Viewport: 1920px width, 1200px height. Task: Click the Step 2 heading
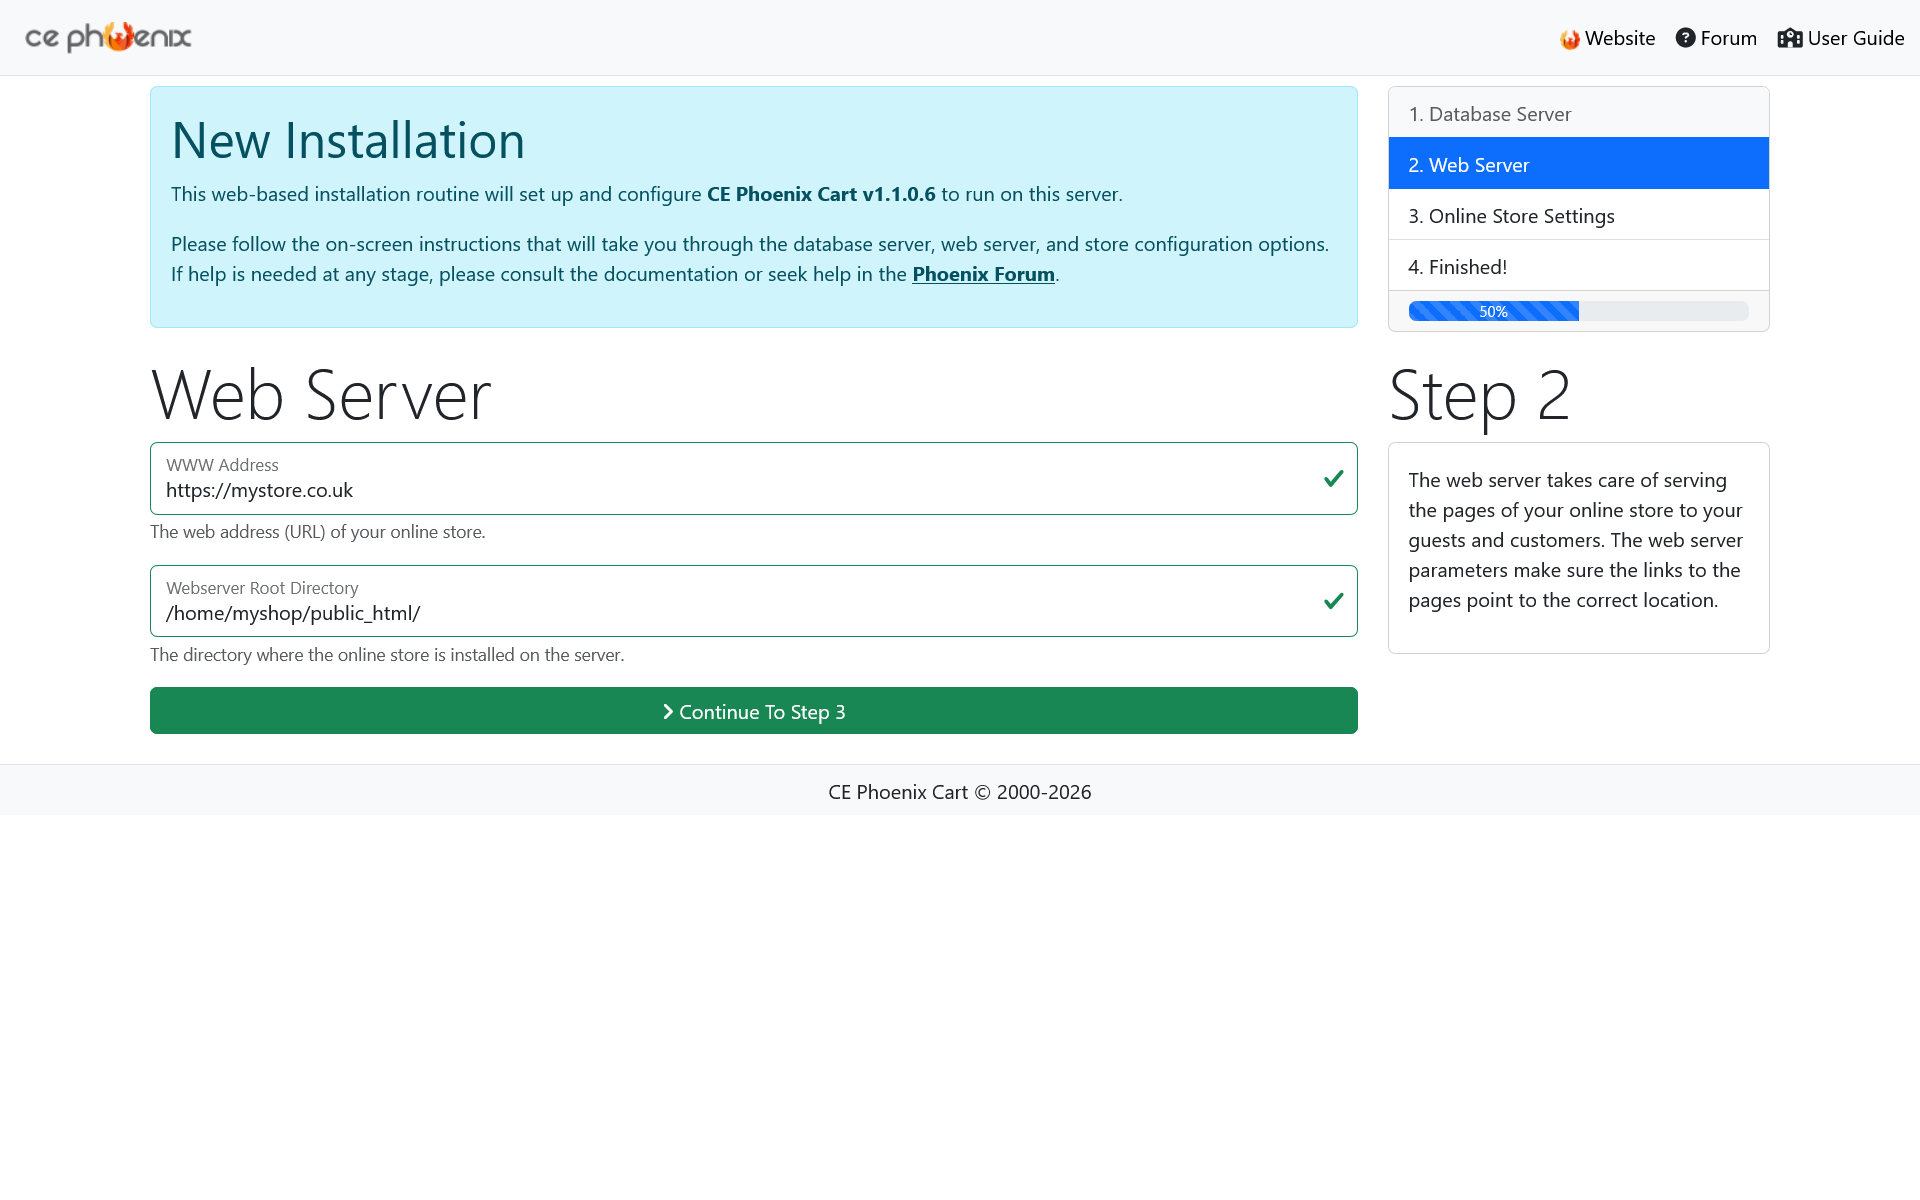point(1480,395)
